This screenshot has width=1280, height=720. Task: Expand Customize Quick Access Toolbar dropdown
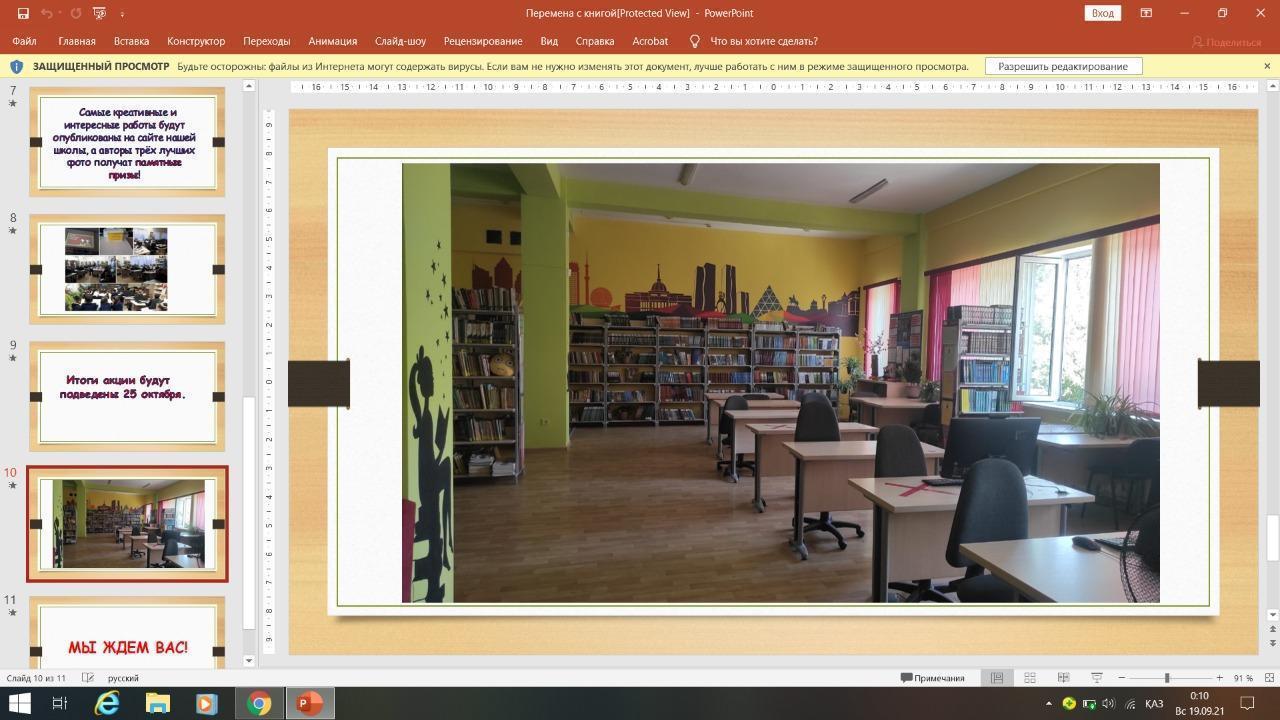coord(122,13)
